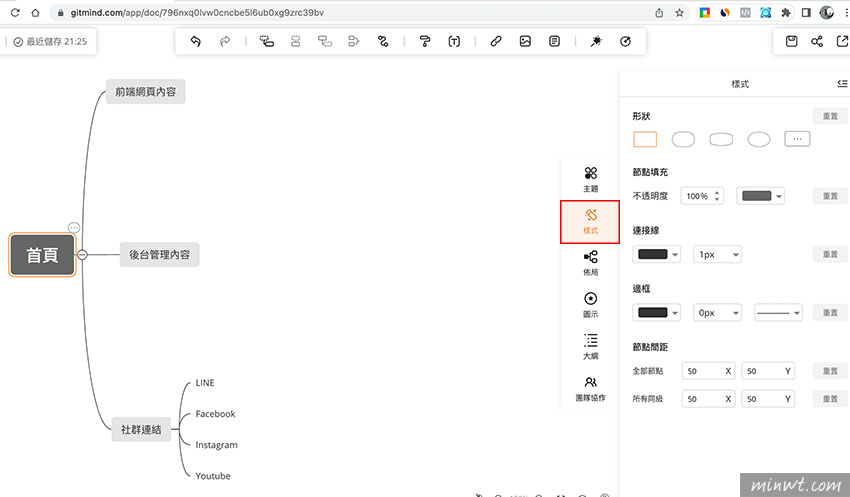Reload the browser page
Screen dimensions: 850x497
(15, 12)
